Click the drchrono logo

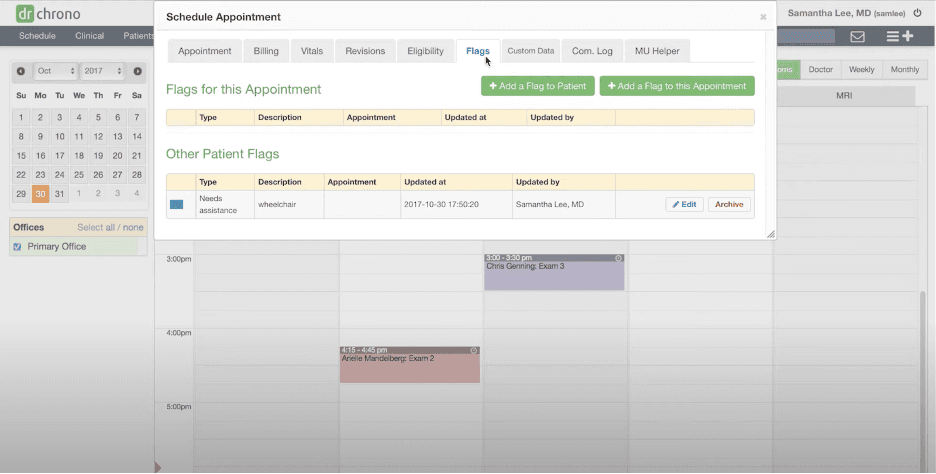click(x=48, y=14)
